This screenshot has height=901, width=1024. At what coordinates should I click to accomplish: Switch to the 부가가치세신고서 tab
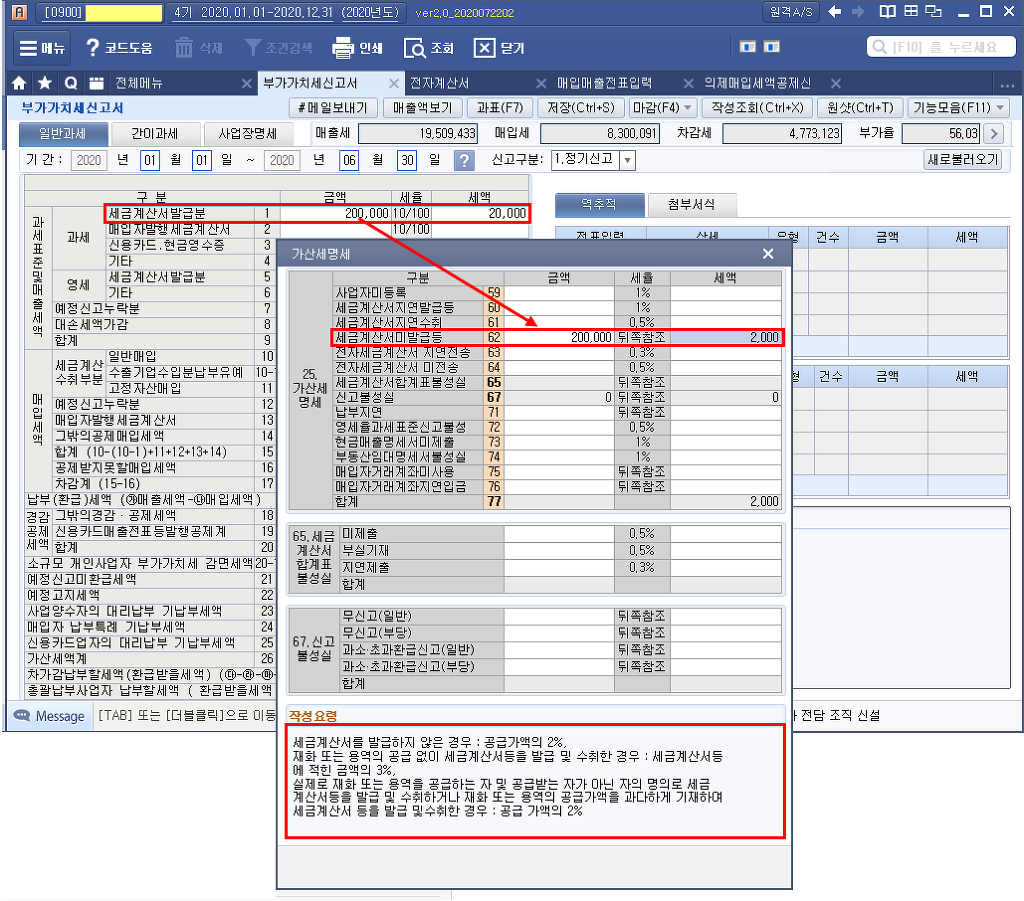coord(310,83)
